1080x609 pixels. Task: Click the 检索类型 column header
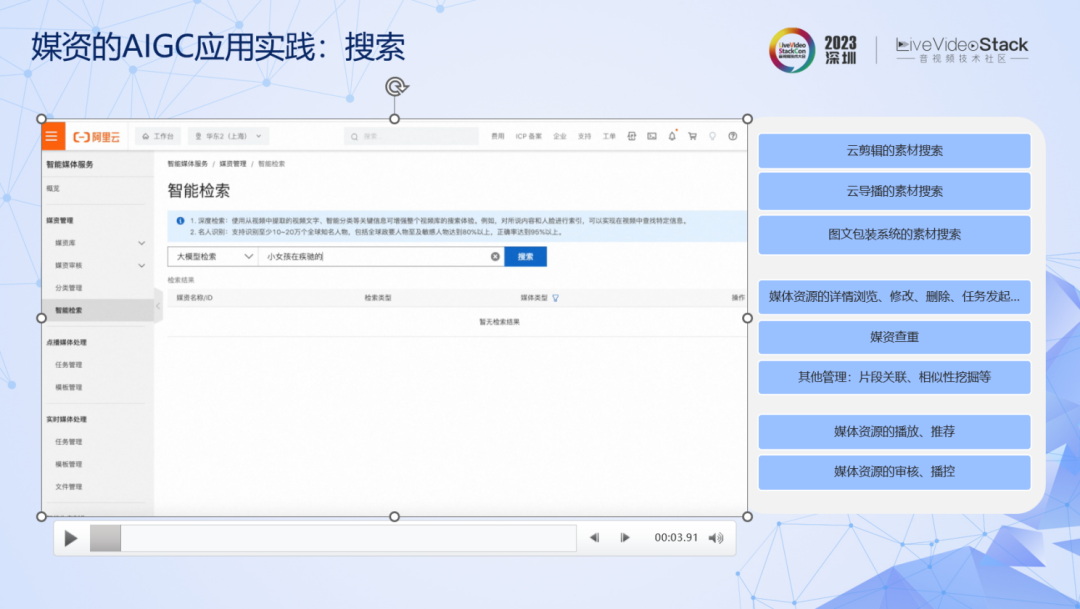tap(377, 298)
